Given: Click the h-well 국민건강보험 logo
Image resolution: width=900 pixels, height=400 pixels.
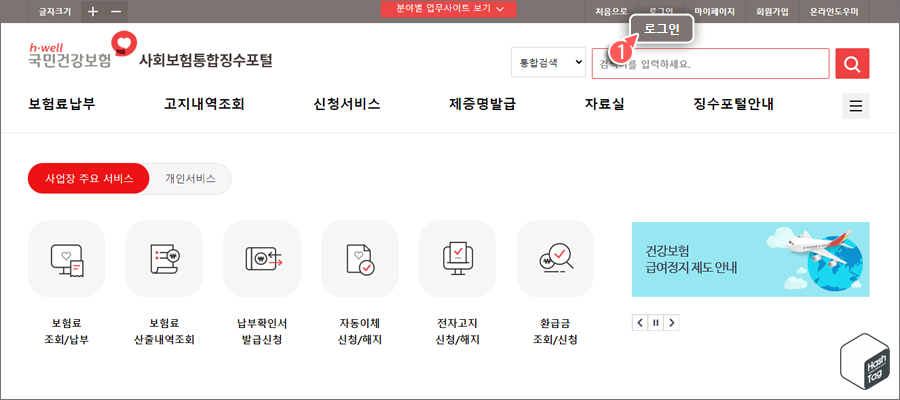Looking at the screenshot, I should 83,50.
